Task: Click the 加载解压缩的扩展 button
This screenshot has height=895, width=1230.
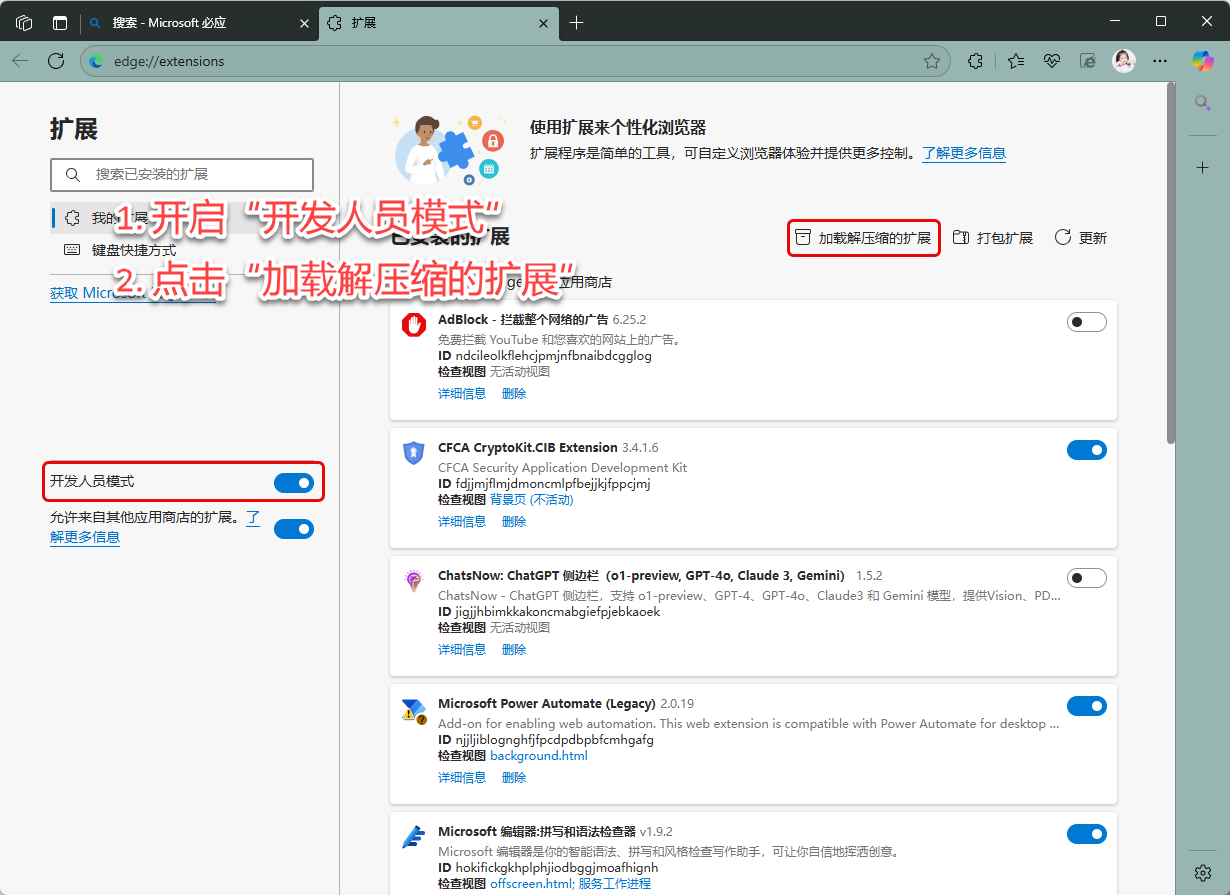Action: pos(863,238)
